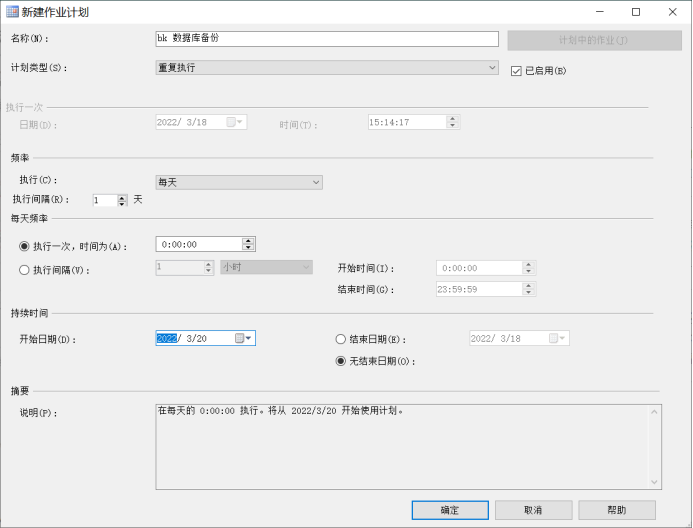Image resolution: width=693 pixels, height=528 pixels.
Task: Click the 名称(N) label
Action: coord(30,39)
